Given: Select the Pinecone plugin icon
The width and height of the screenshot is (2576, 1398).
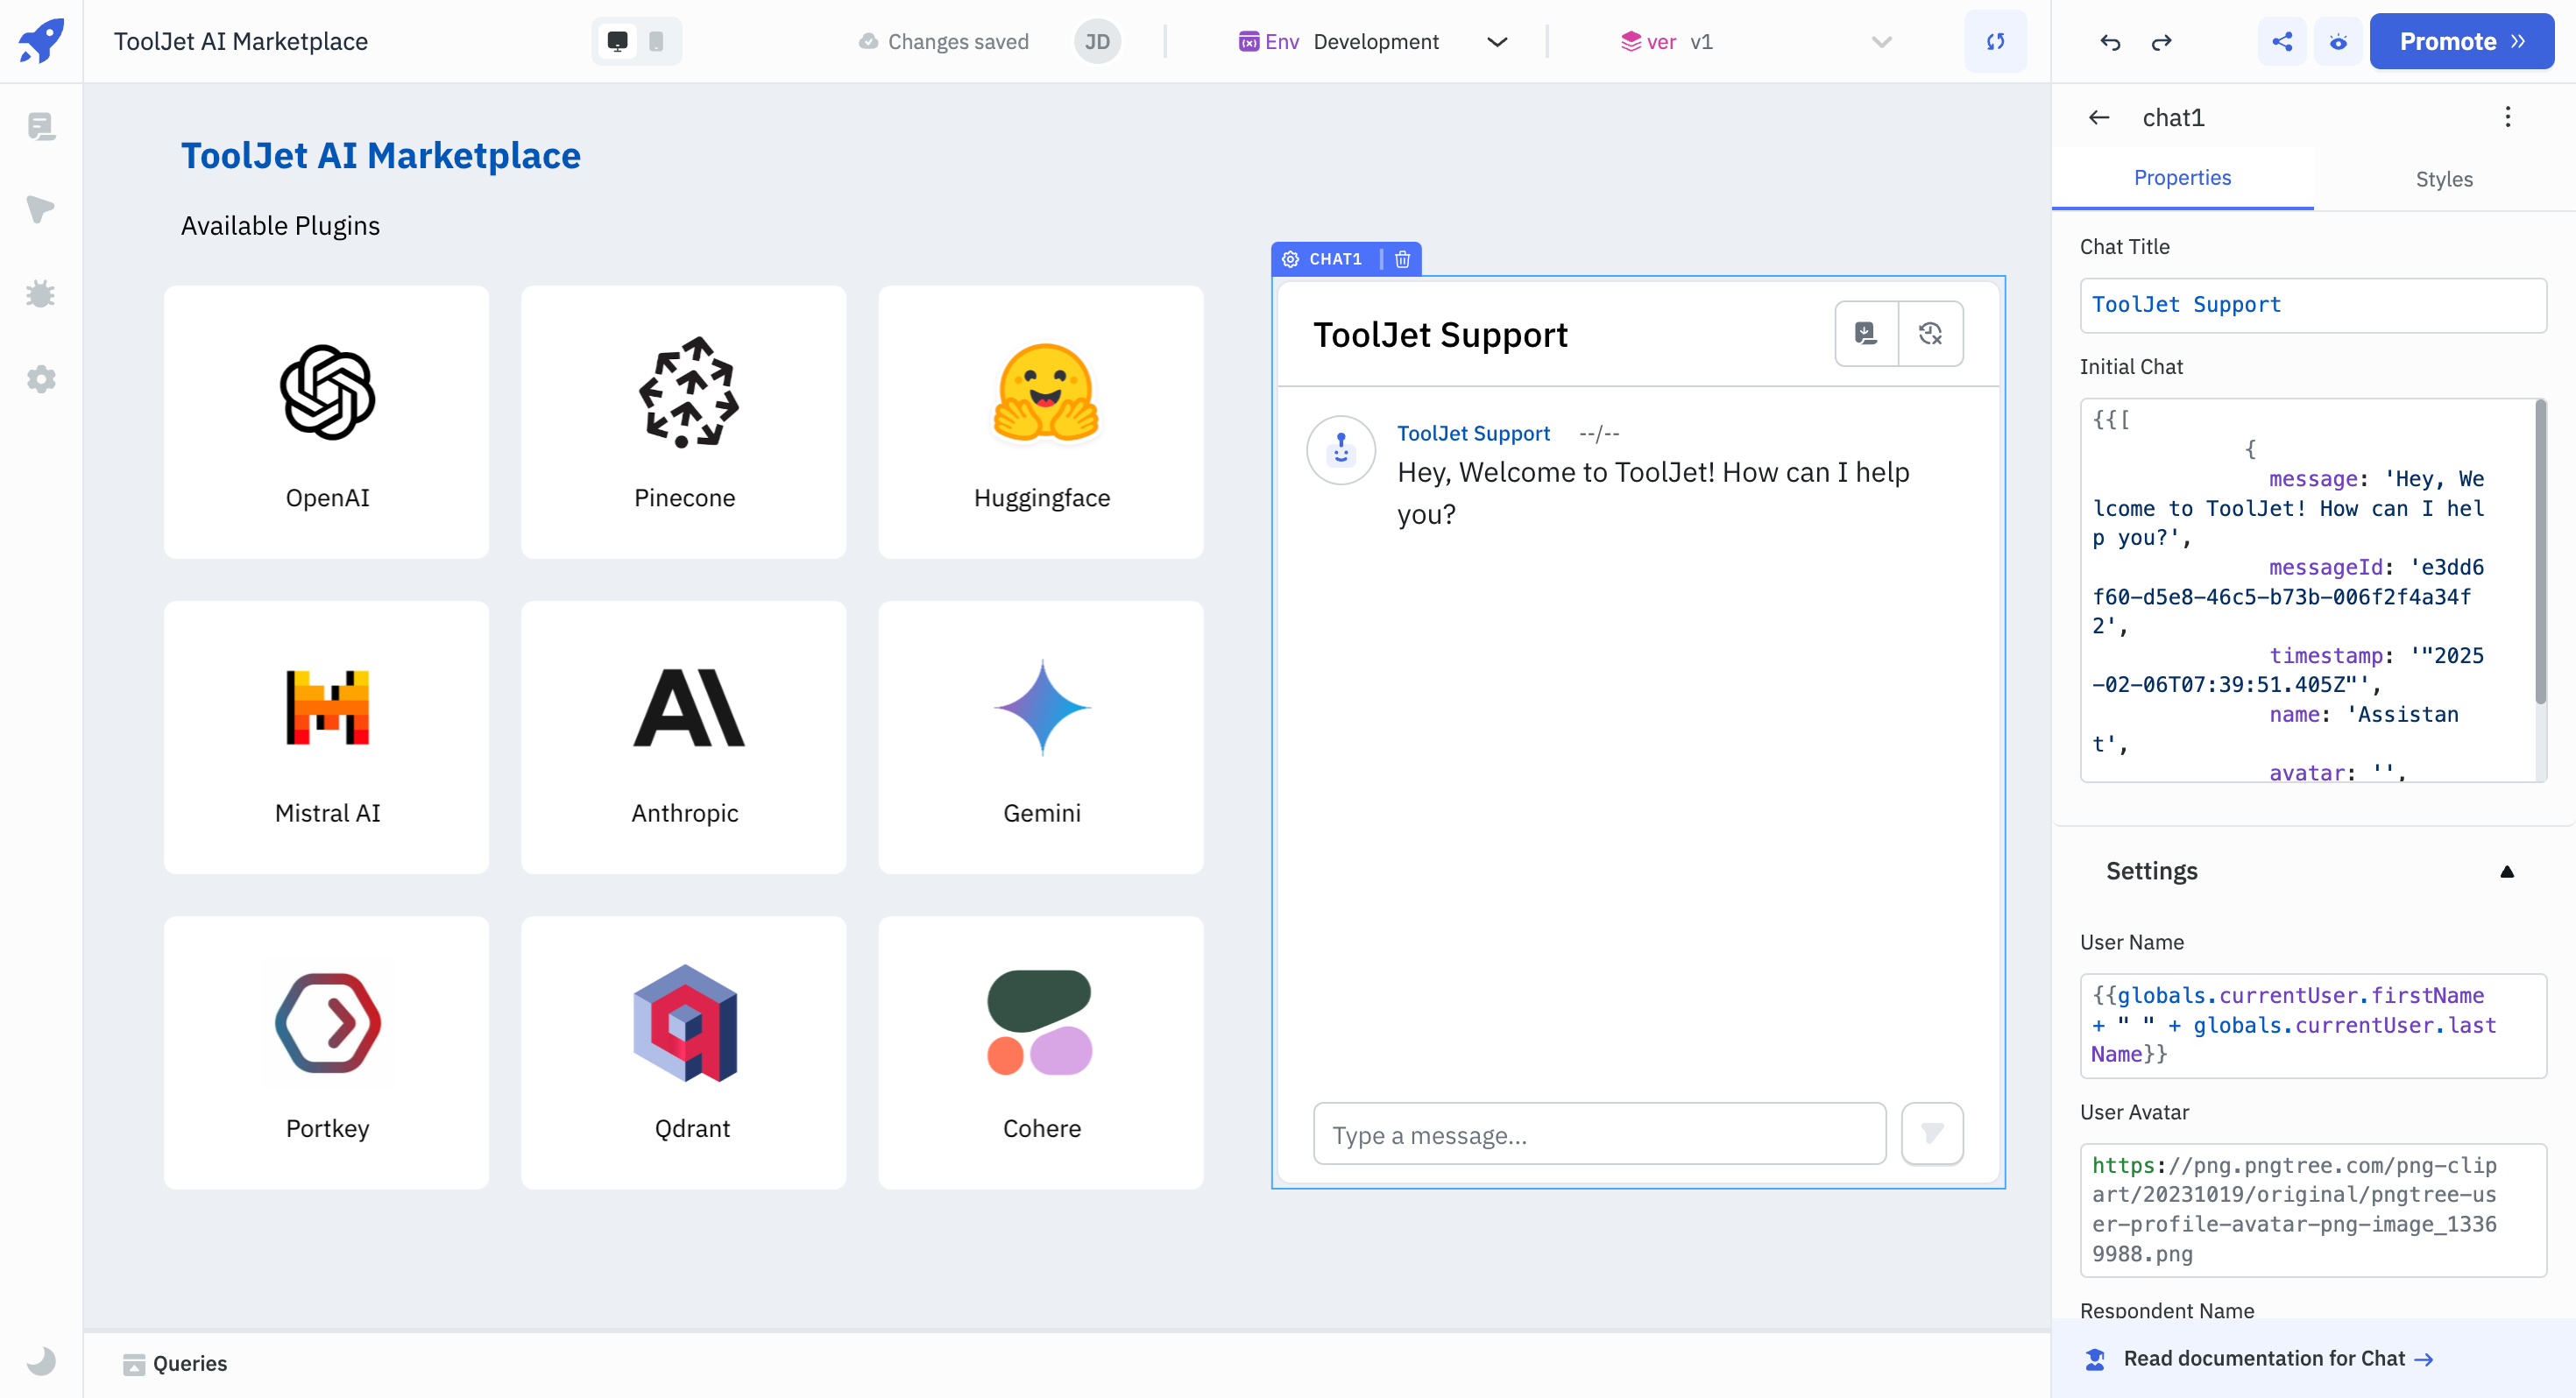Looking at the screenshot, I should point(685,392).
